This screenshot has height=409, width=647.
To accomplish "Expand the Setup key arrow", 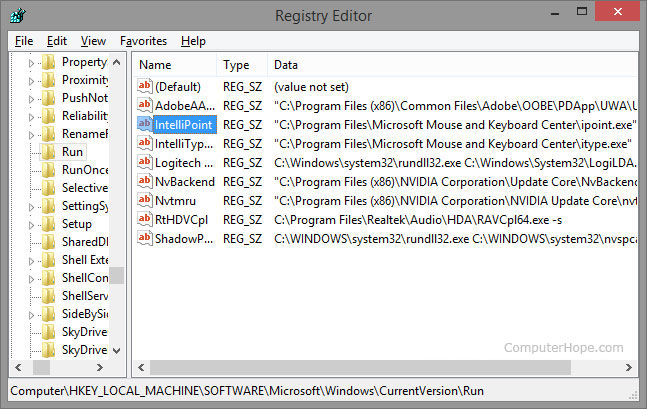I will point(32,224).
